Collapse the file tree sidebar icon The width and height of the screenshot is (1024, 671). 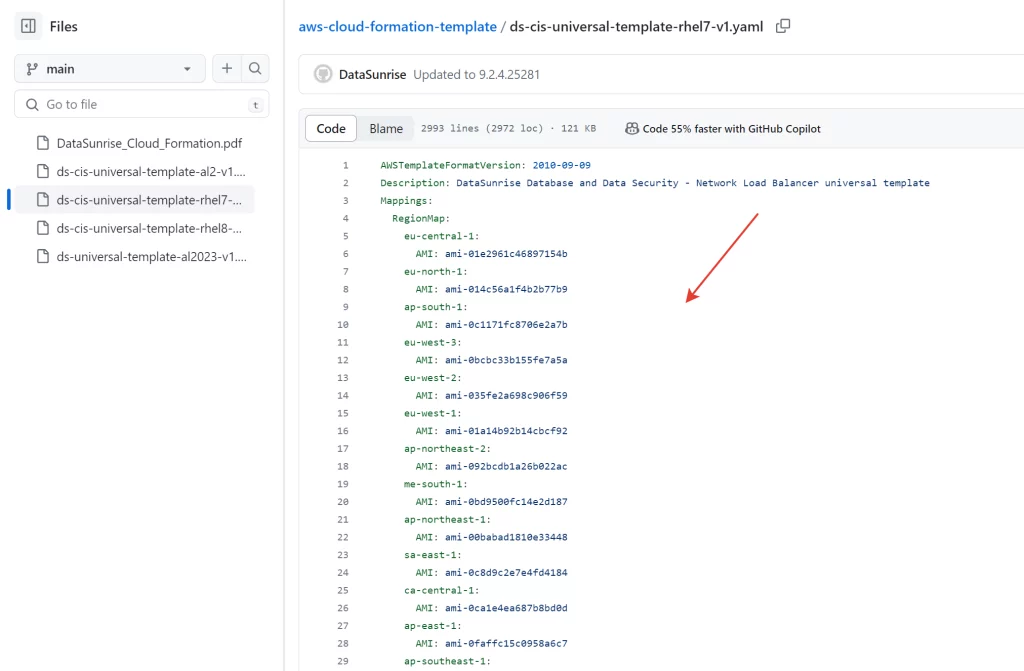[28, 27]
